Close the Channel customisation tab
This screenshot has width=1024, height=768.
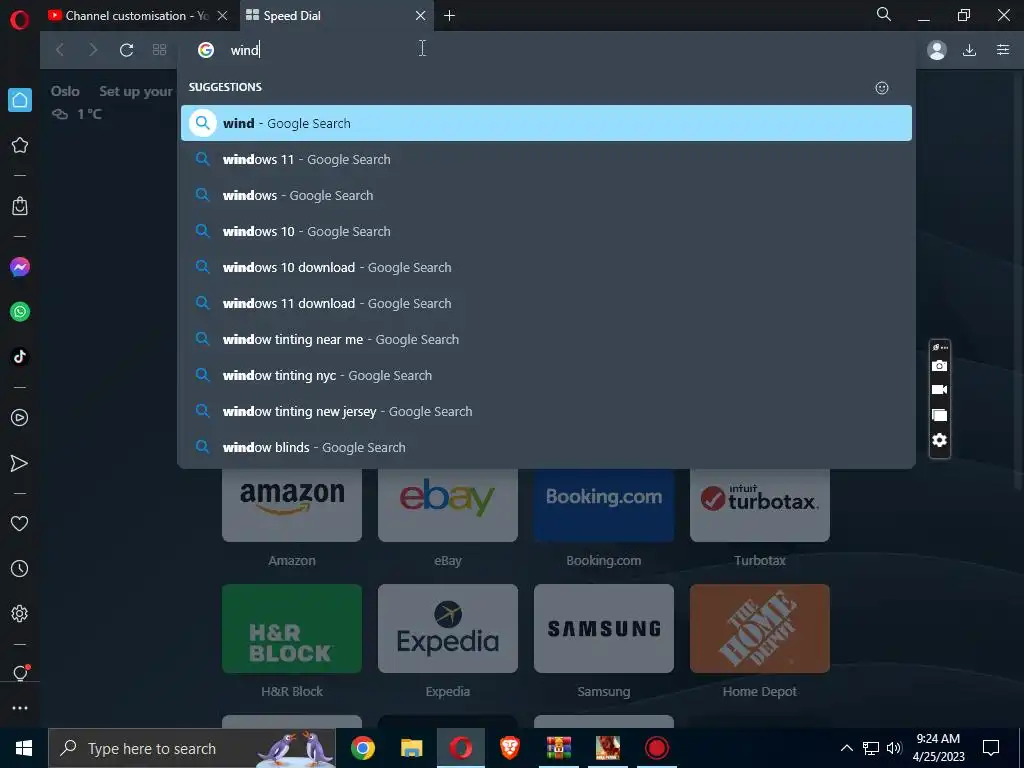222,16
